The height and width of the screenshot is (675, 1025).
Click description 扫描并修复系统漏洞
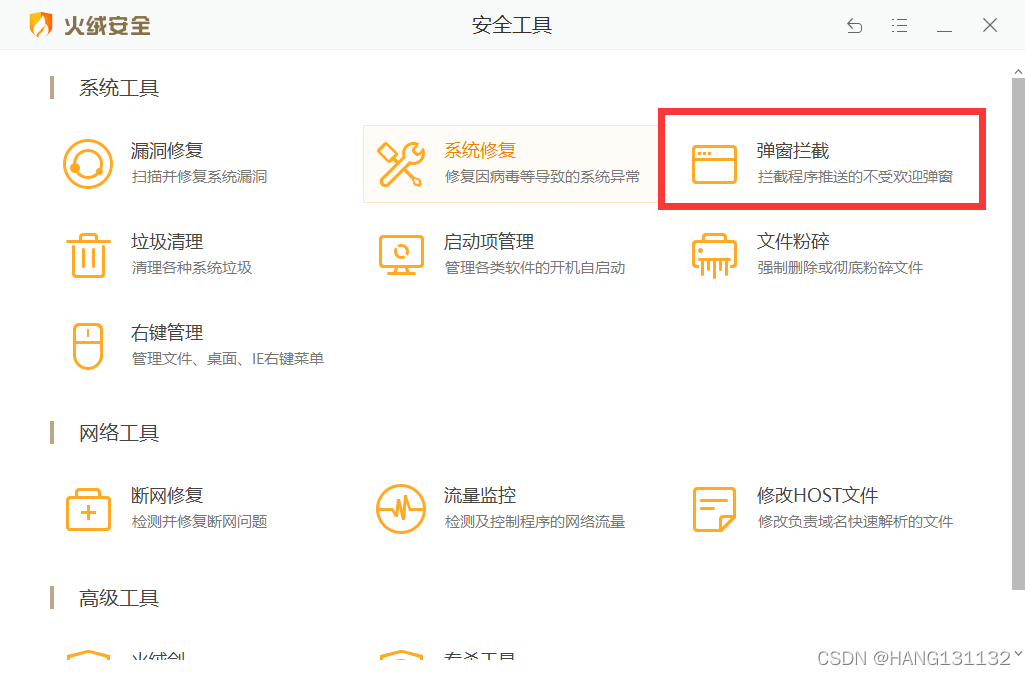pyautogui.click(x=199, y=176)
